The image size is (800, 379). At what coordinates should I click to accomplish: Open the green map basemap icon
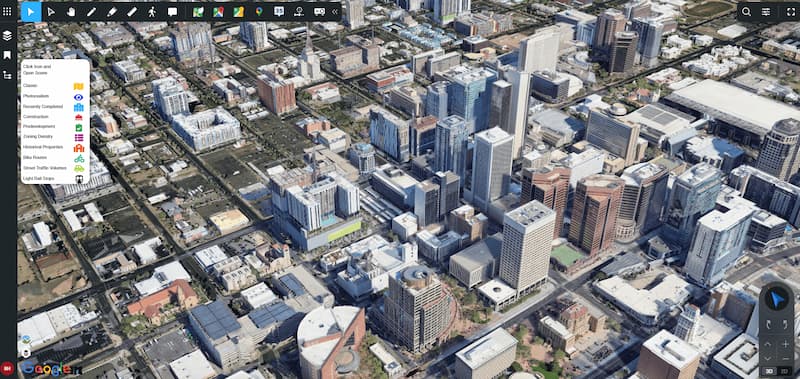198,12
